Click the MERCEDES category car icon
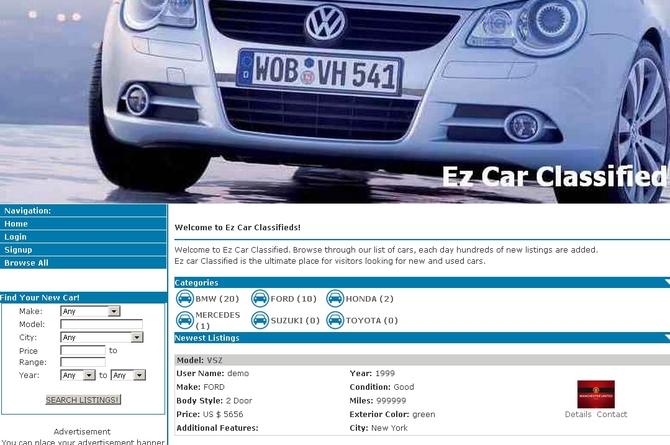This screenshot has height=445, width=670. tap(185, 320)
